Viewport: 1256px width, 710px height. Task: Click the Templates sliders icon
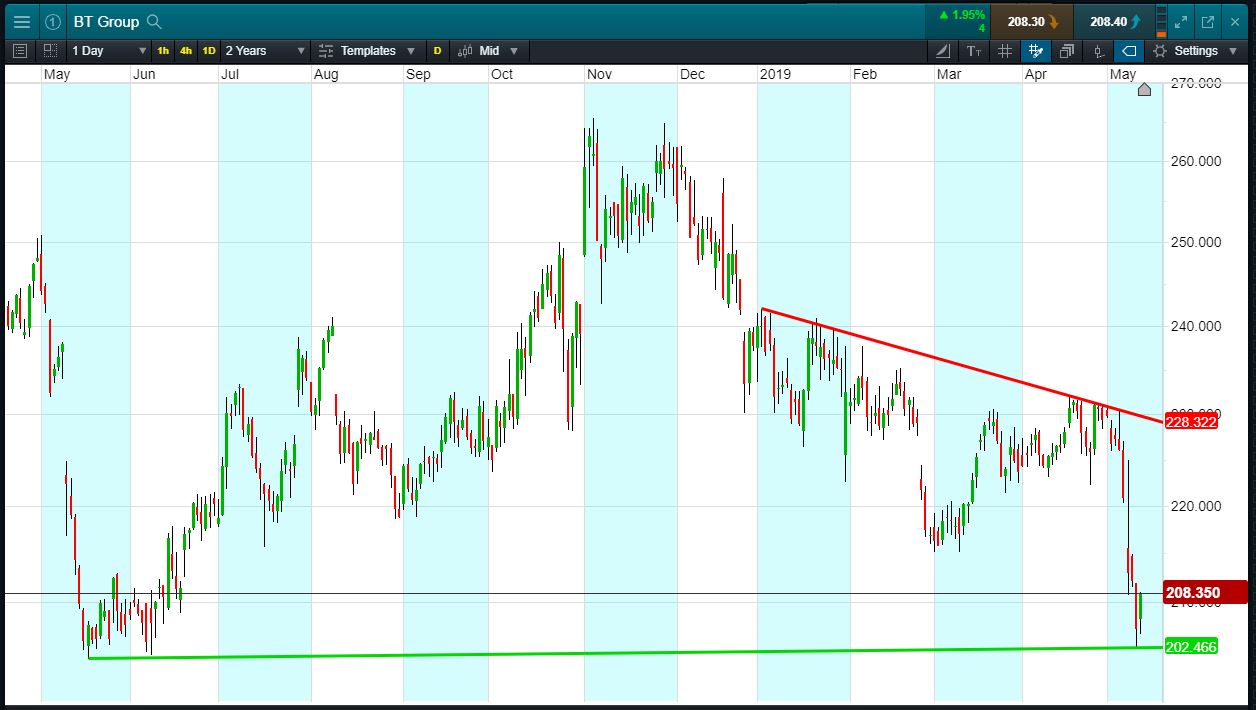tap(326, 50)
